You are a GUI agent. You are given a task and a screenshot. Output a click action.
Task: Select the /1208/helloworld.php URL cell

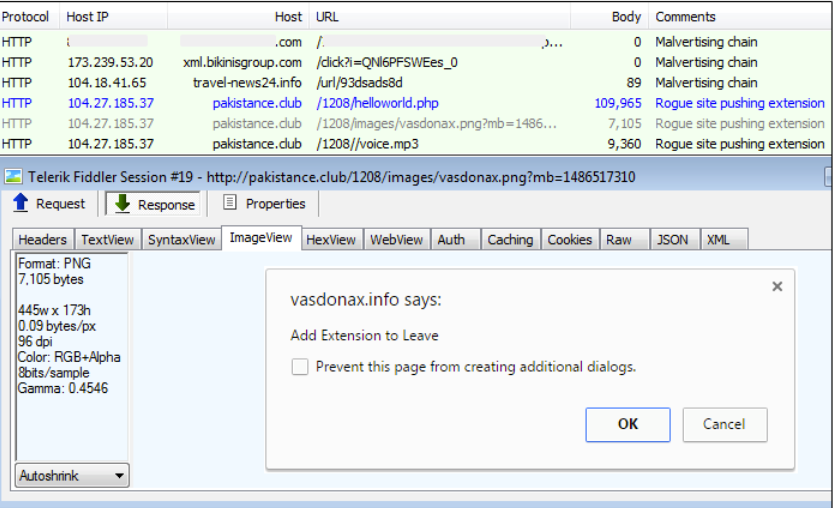click(377, 103)
